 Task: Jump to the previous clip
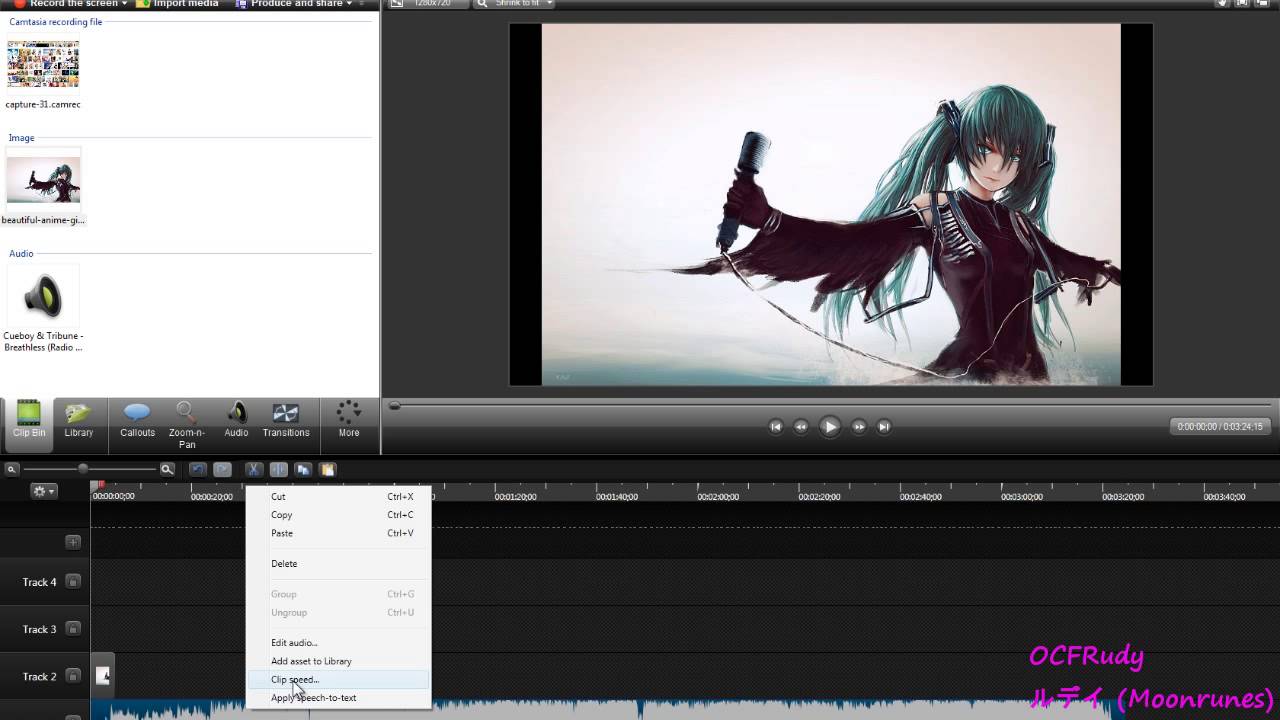775,426
